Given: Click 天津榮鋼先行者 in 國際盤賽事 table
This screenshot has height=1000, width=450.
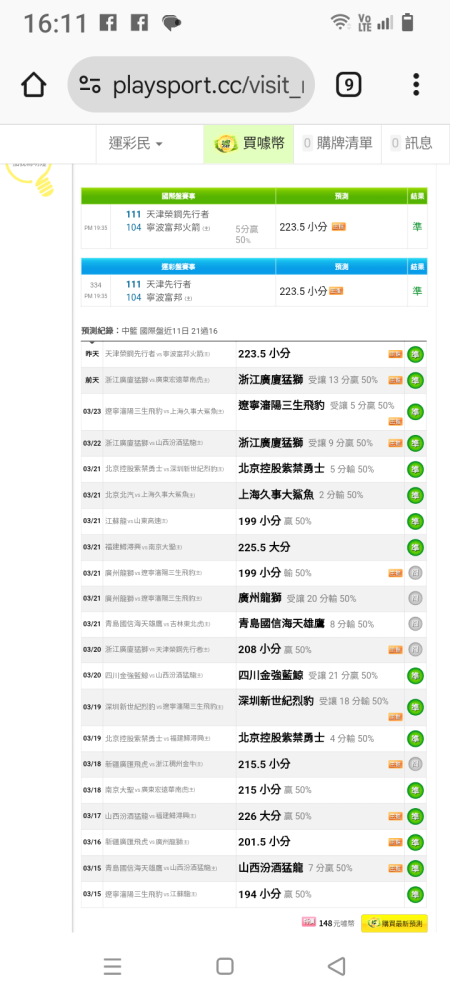Looking at the screenshot, I should pos(177,214).
